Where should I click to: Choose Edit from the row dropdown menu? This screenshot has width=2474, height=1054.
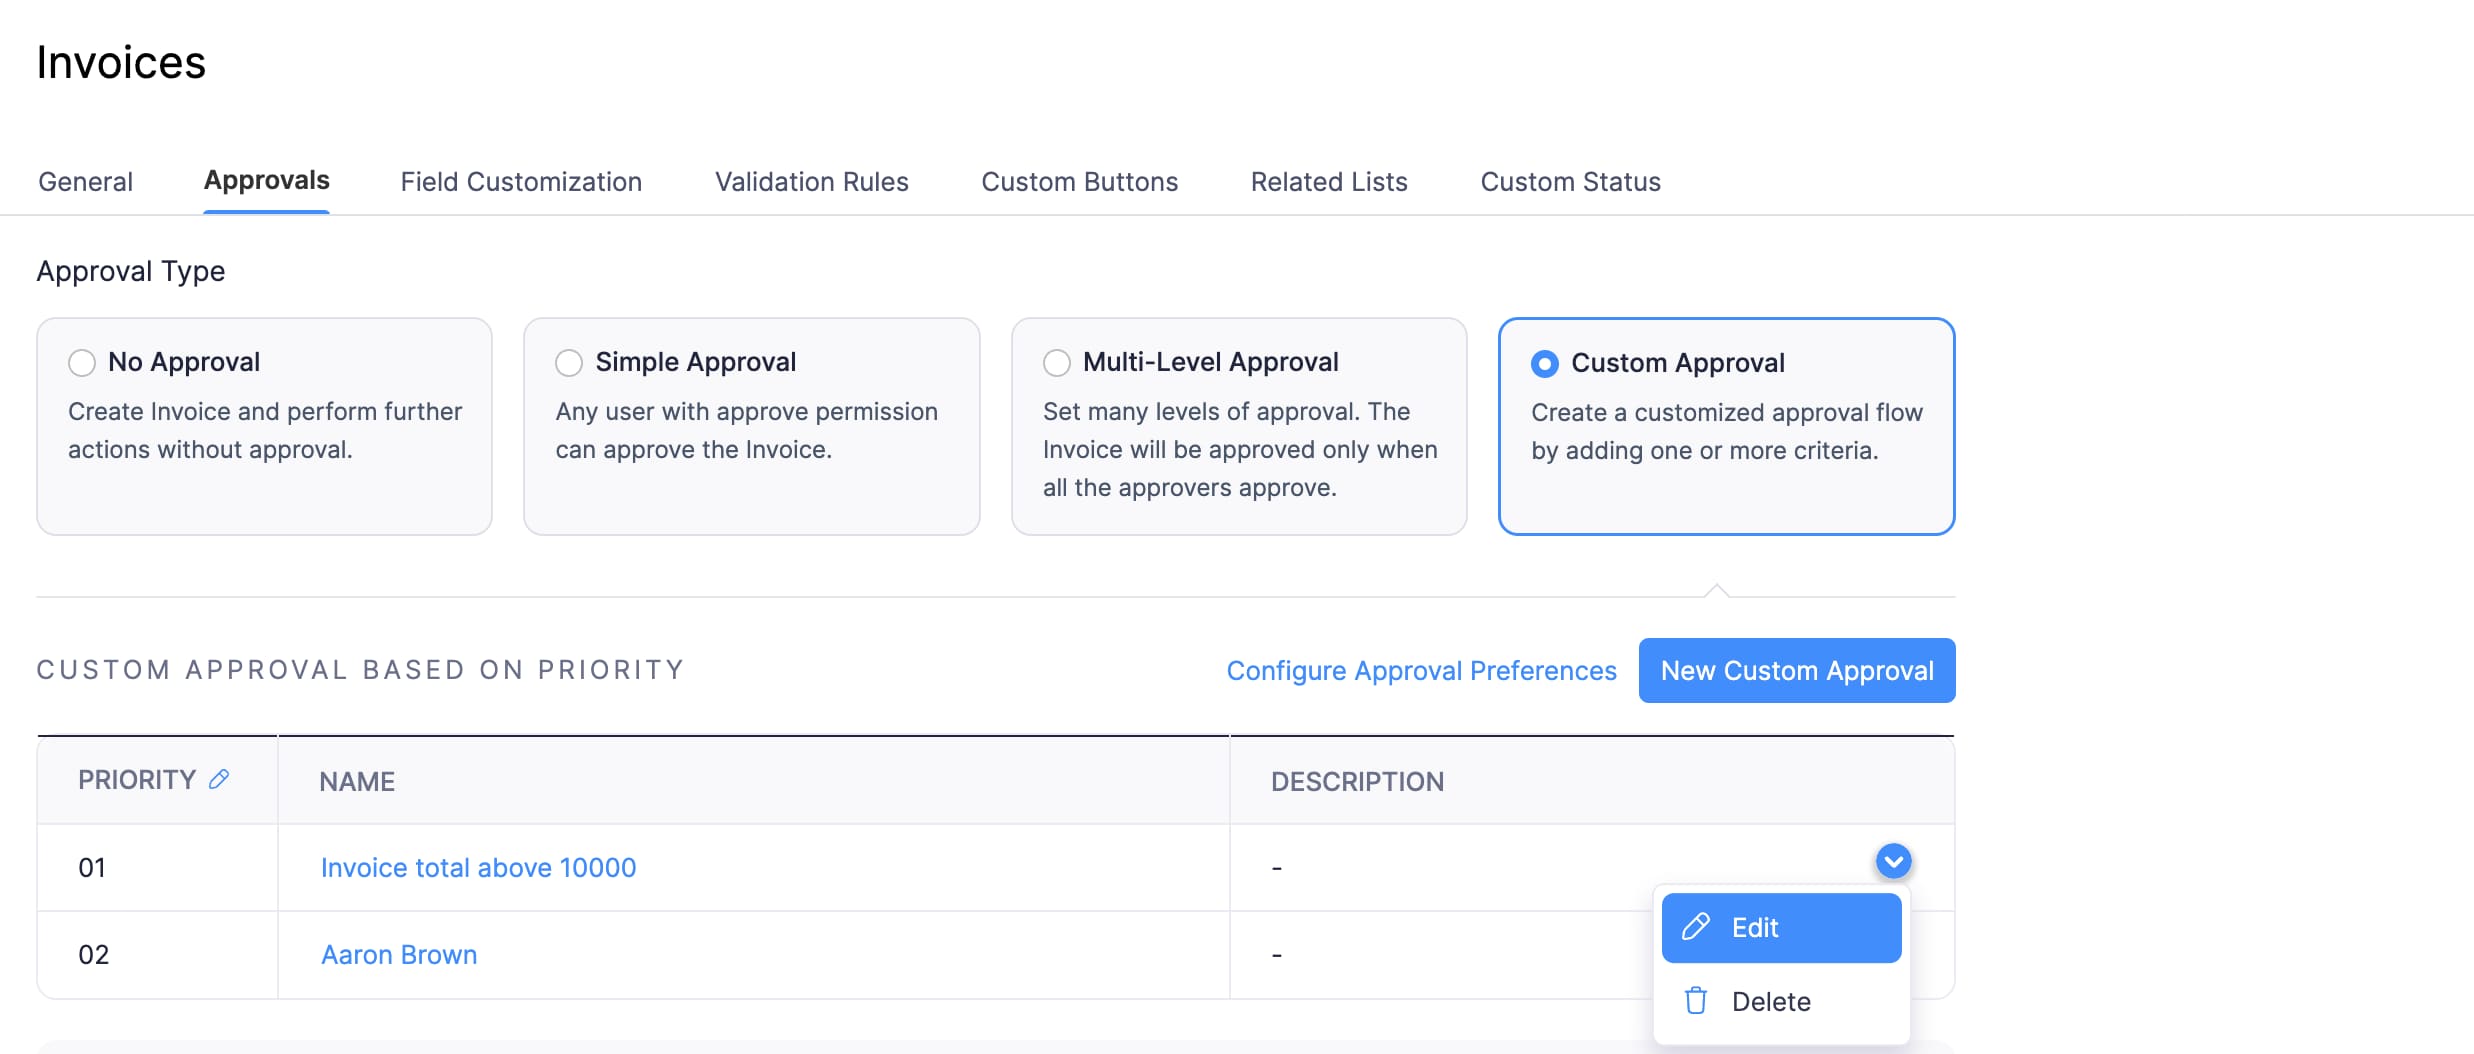tap(1780, 928)
